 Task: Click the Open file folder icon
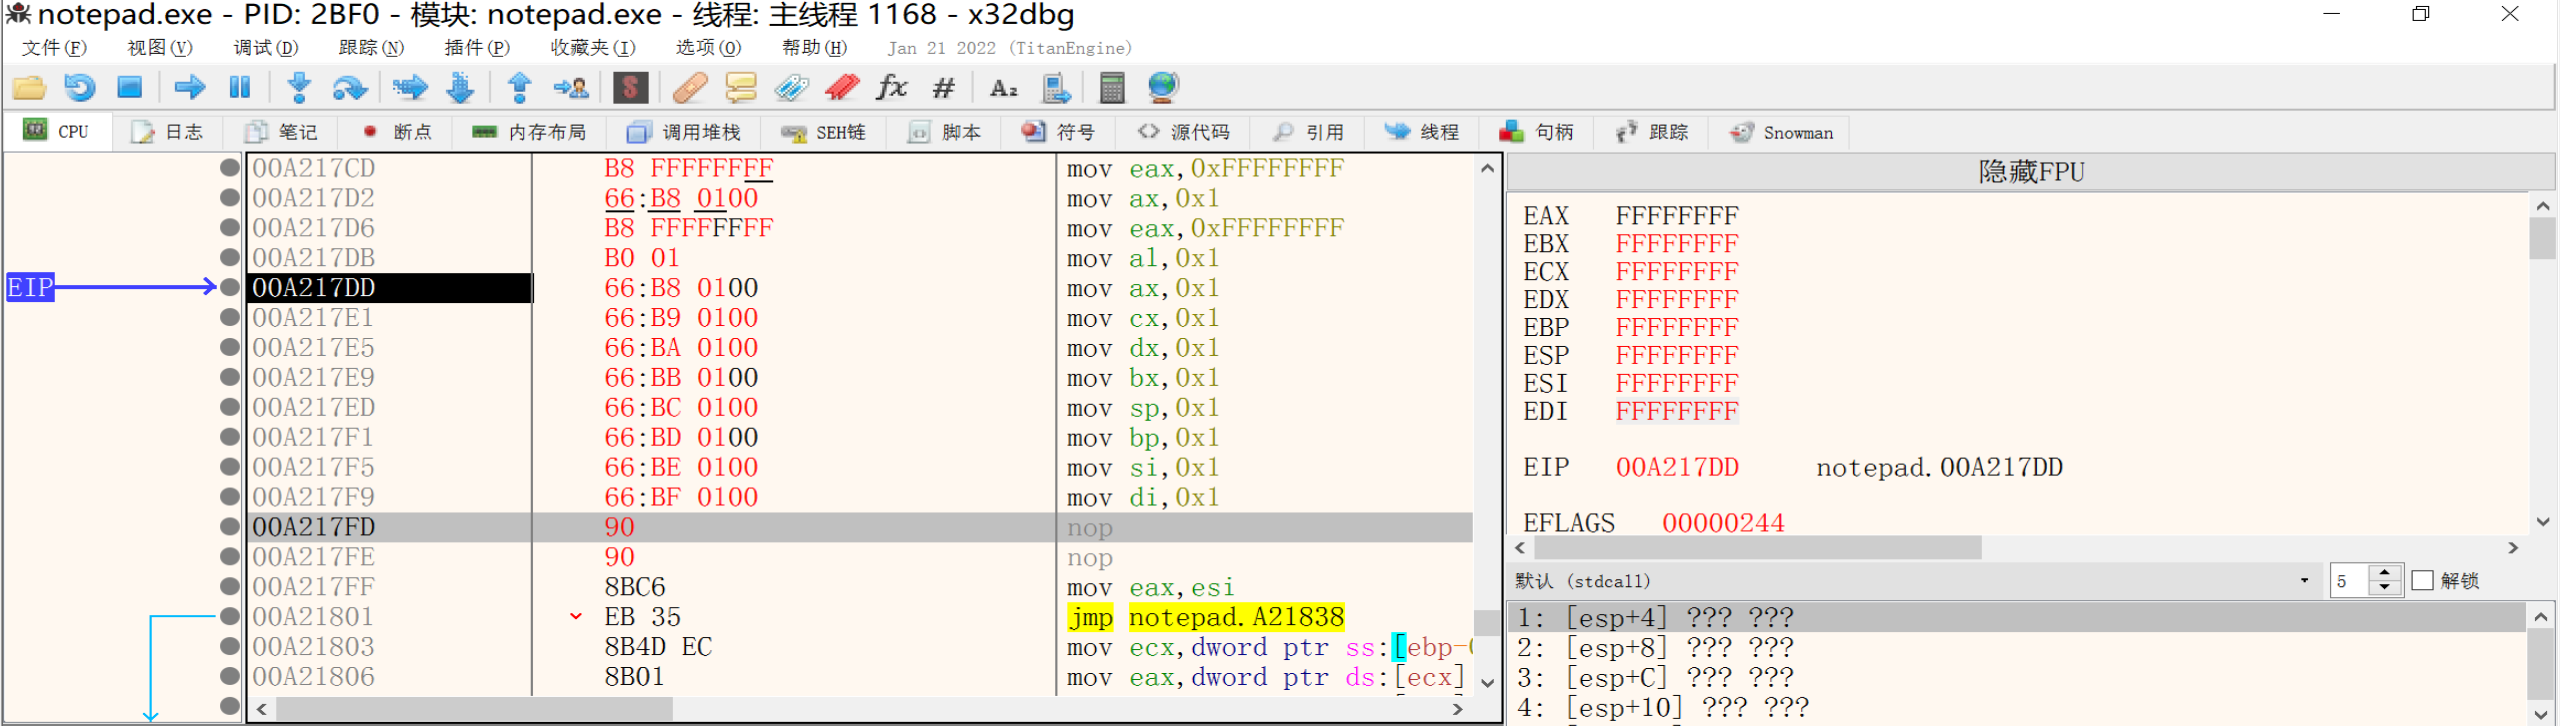pos(29,88)
